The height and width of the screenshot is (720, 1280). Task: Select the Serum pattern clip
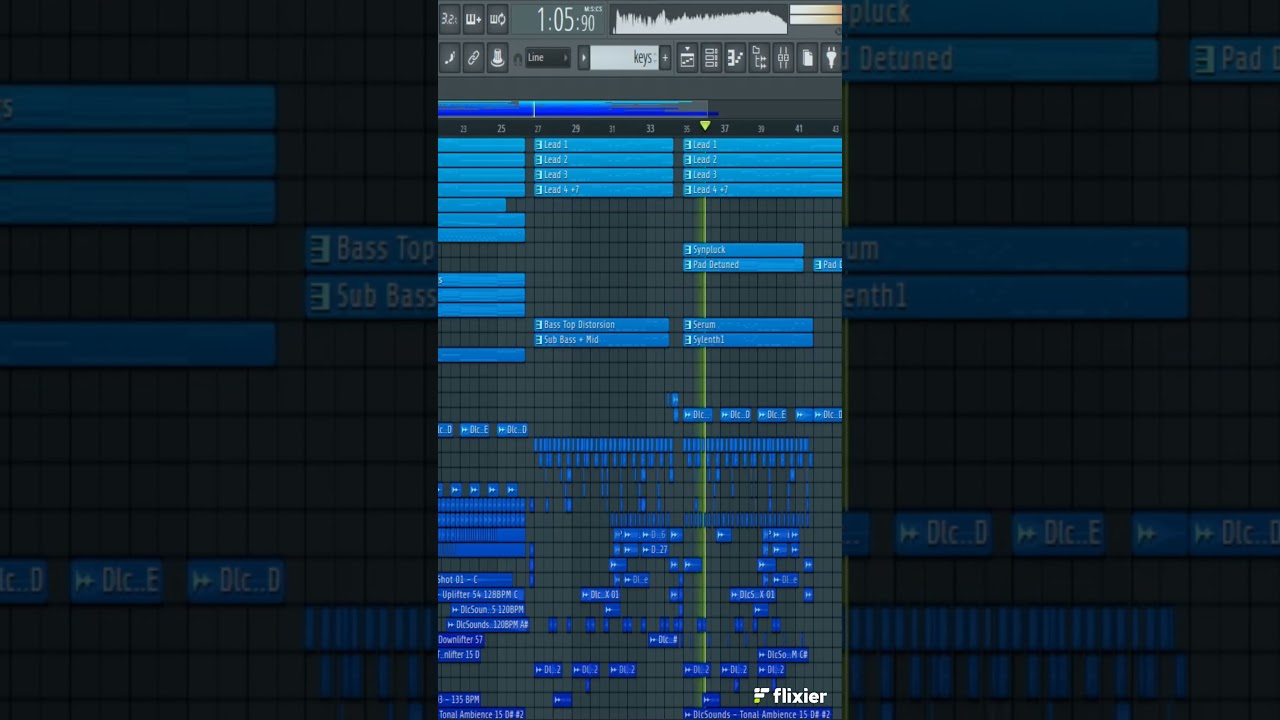coord(748,324)
